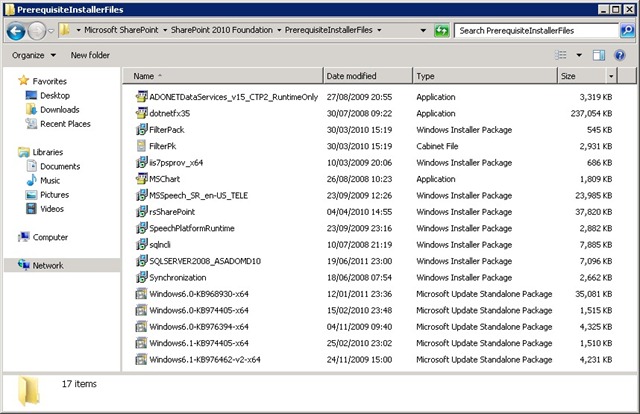The height and width of the screenshot is (414, 640).
Task: Sort files by Type column header
Action: (x=426, y=76)
